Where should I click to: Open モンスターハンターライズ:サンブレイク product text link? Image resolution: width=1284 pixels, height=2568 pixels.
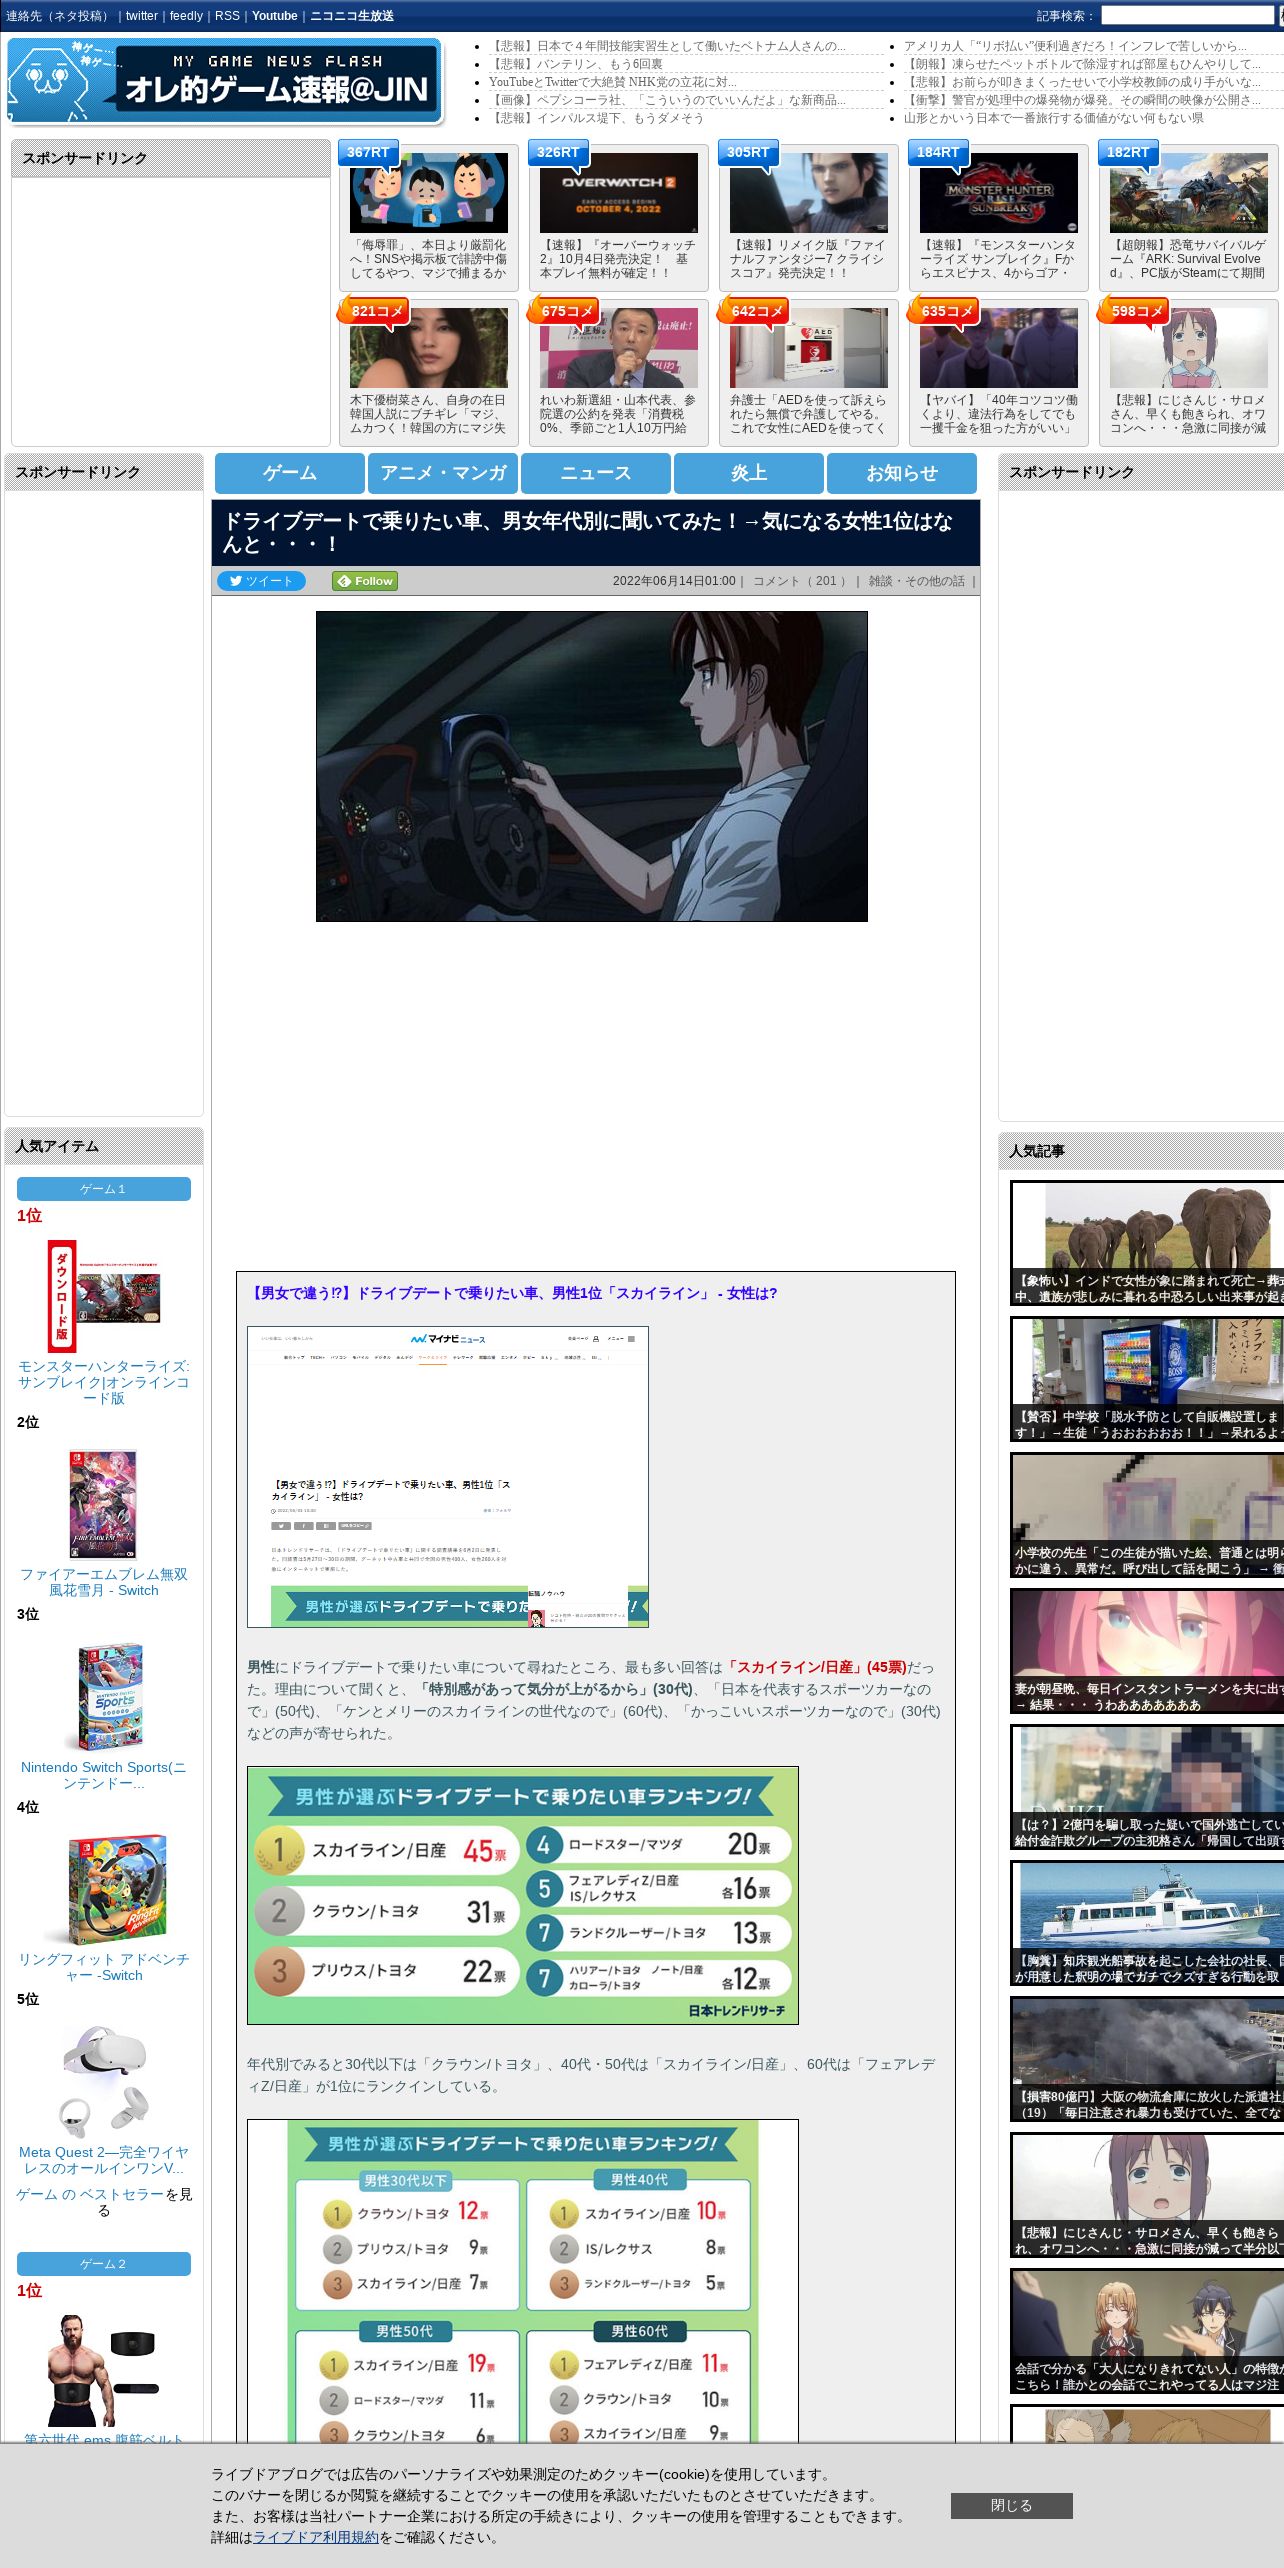point(104,1382)
